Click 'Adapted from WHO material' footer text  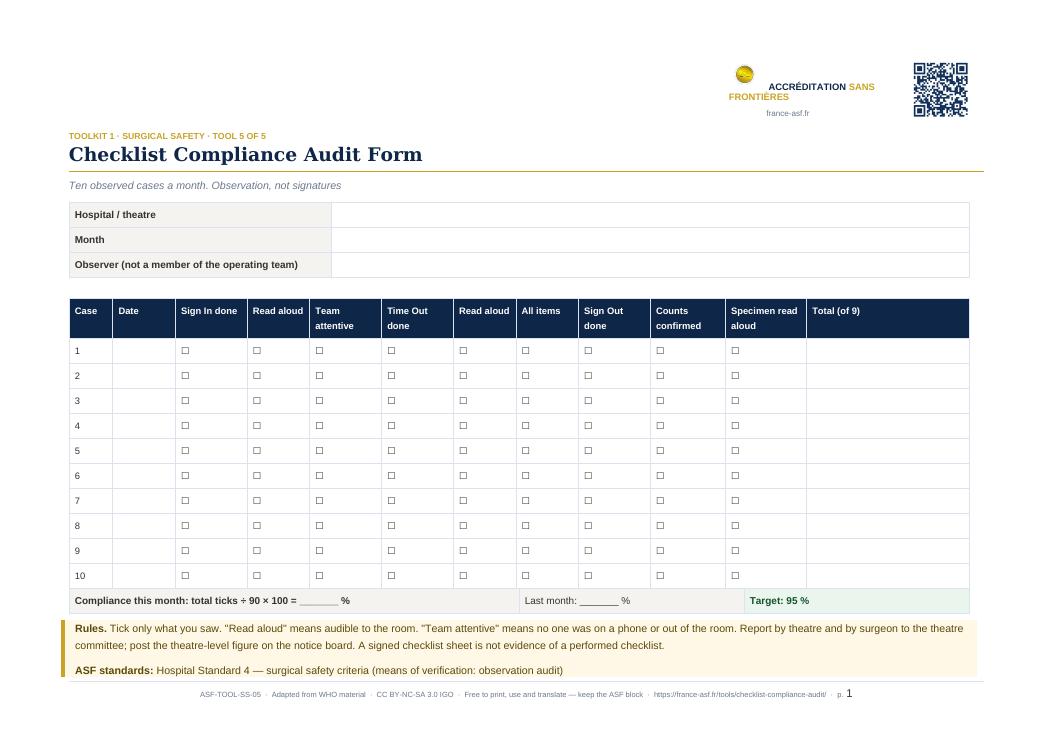[x=318, y=695]
